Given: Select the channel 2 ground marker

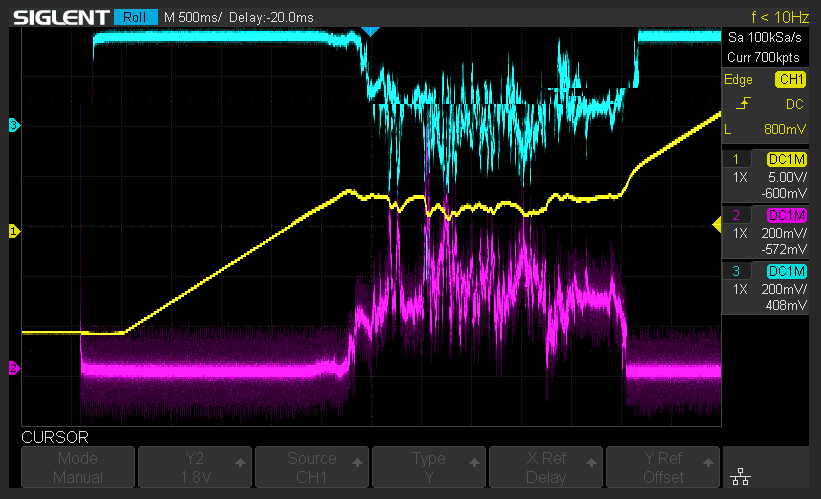Looking at the screenshot, I should point(14,368).
